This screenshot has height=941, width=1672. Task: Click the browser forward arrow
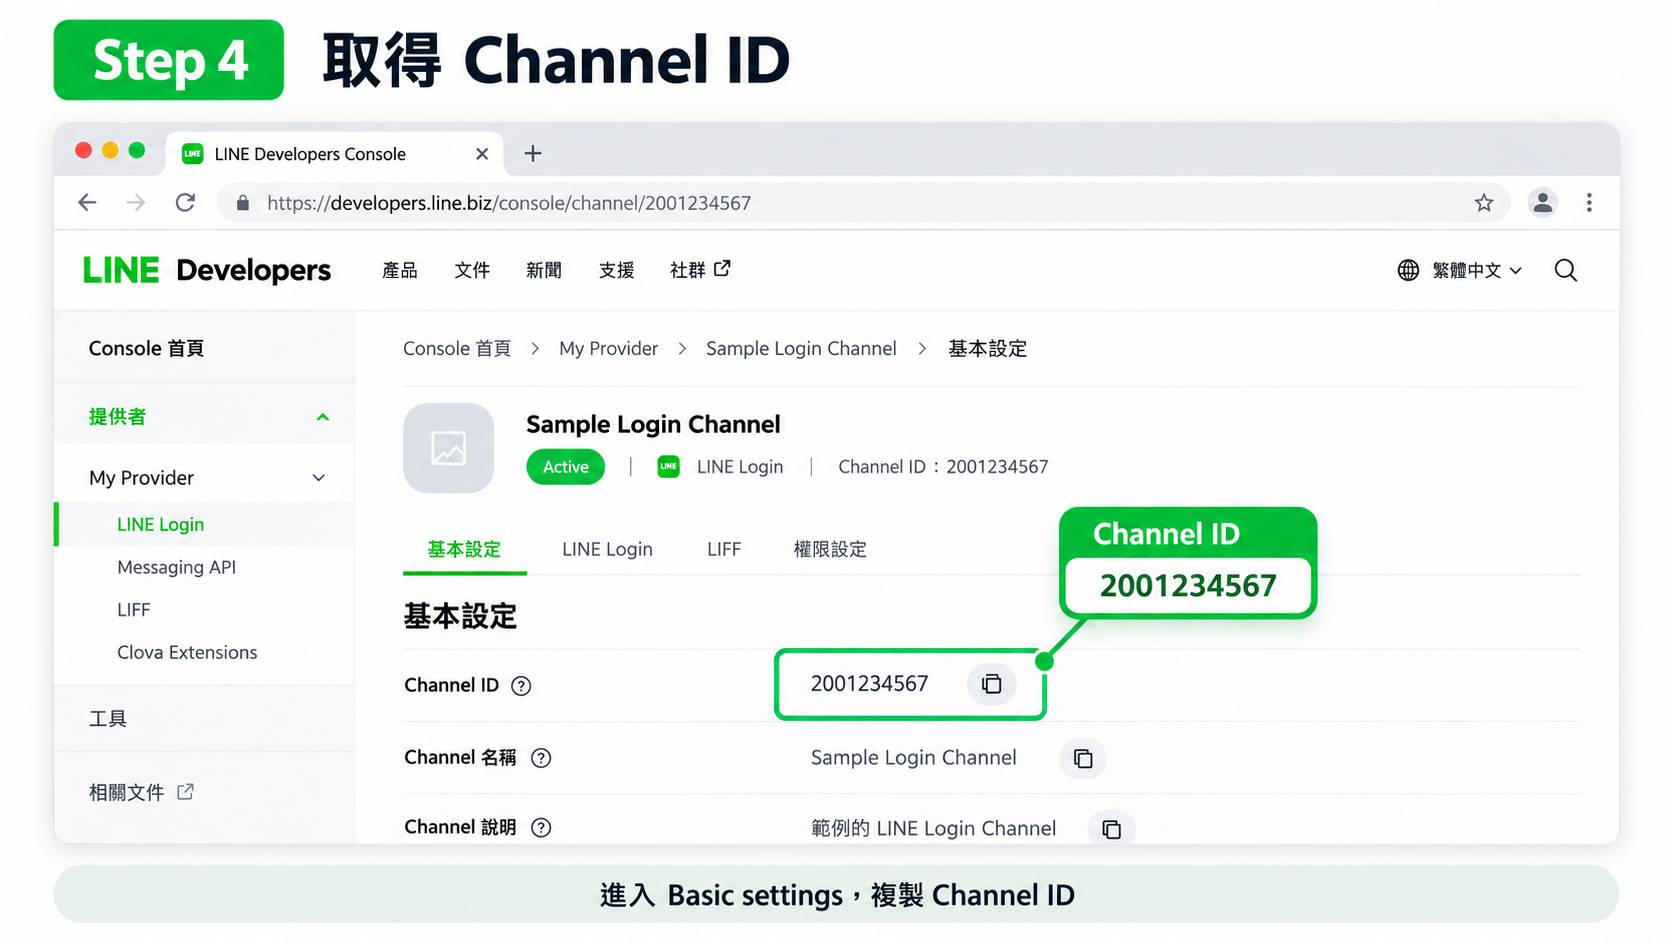136,203
